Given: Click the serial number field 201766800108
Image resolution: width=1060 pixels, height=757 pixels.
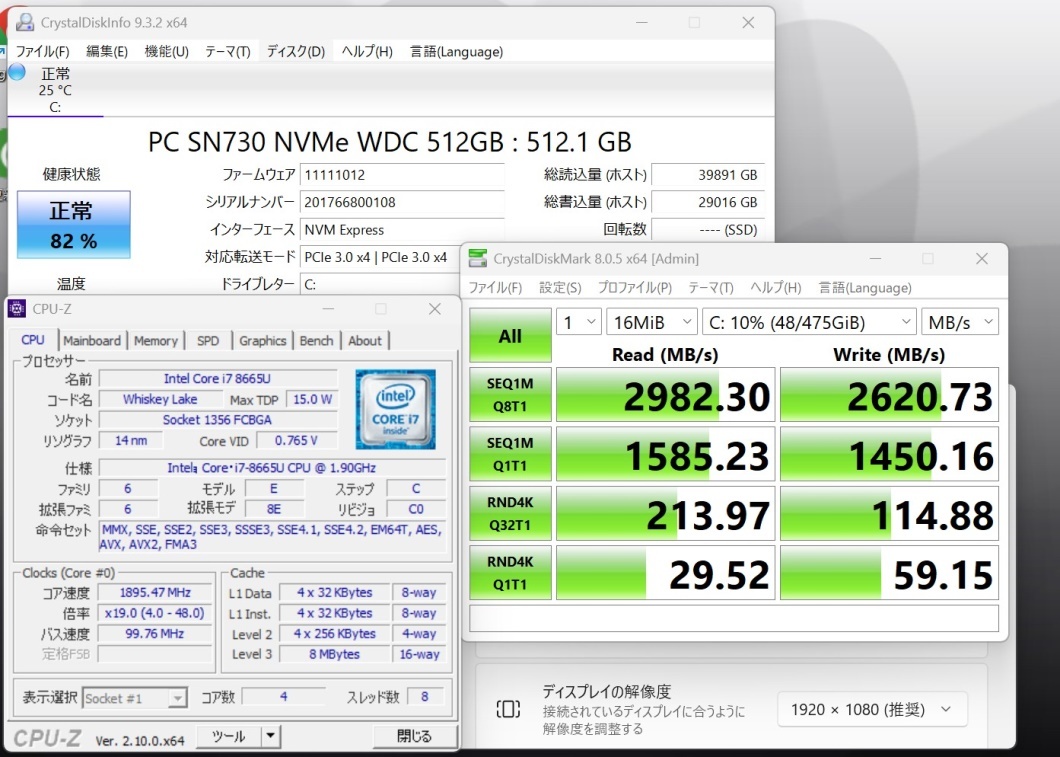Looking at the screenshot, I should pyautogui.click(x=402, y=202).
